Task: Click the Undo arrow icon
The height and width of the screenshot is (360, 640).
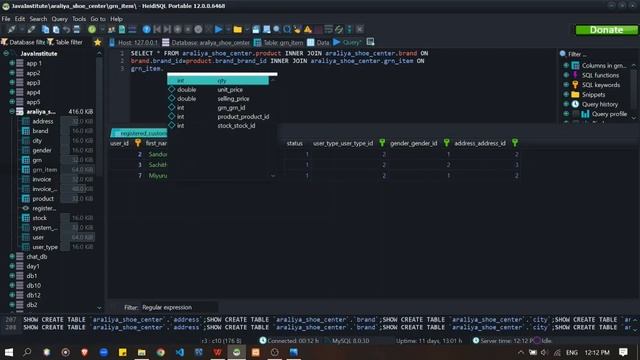Action: tap(66, 29)
